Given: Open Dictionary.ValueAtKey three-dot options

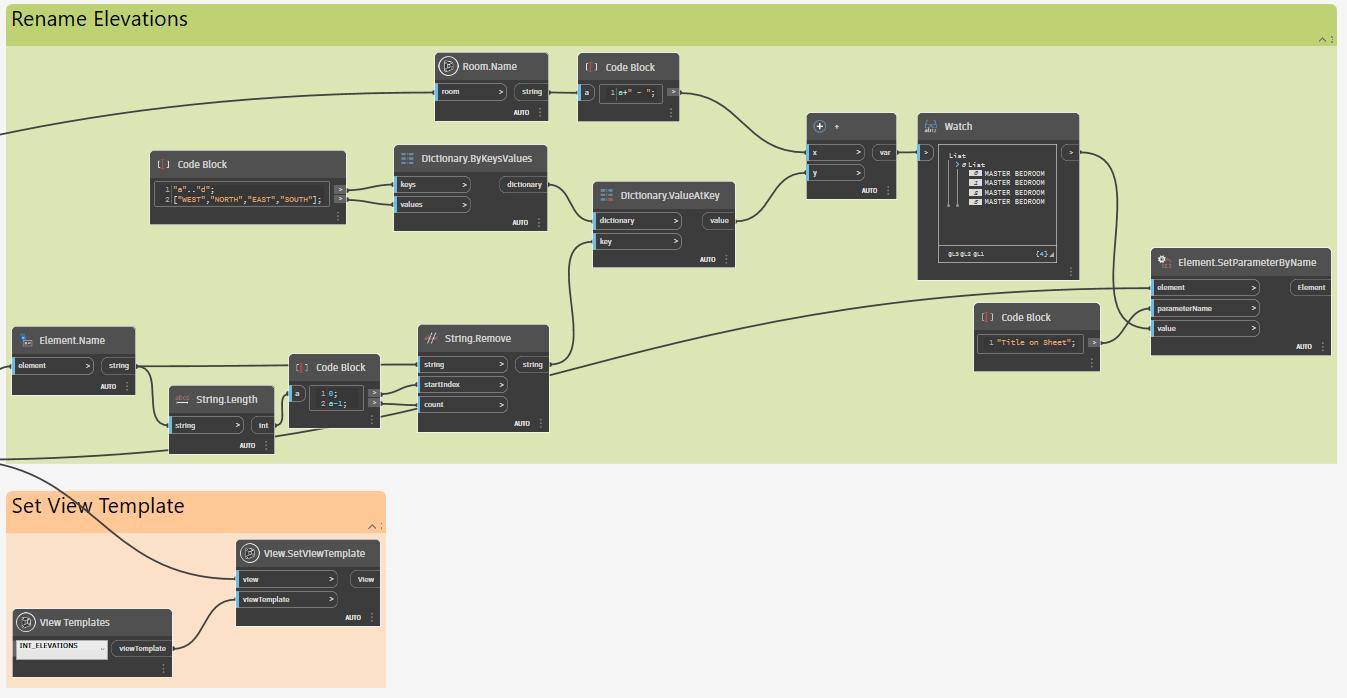Looking at the screenshot, I should (727, 259).
